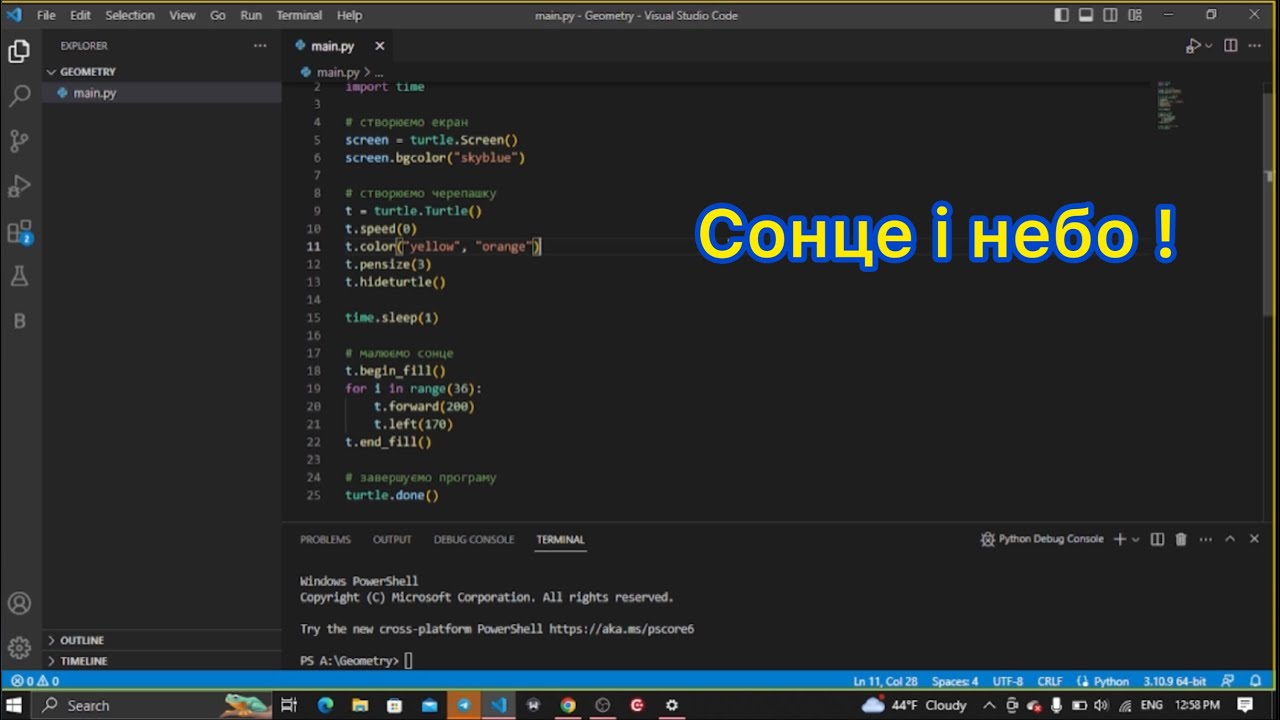Switch to the DEBUG CONSOLE panel tab
The image size is (1280, 720).
tap(474, 539)
